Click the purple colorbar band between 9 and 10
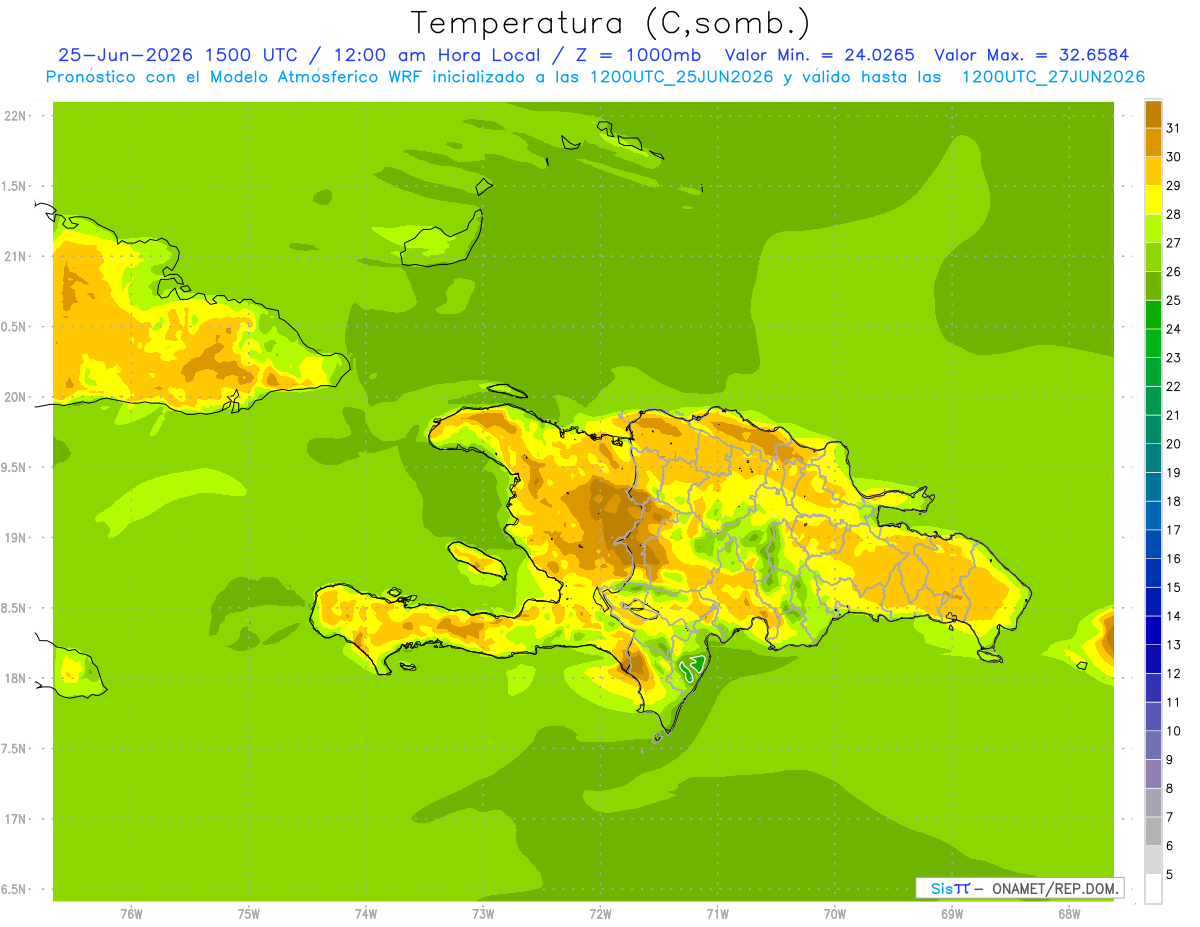 coord(1153,746)
